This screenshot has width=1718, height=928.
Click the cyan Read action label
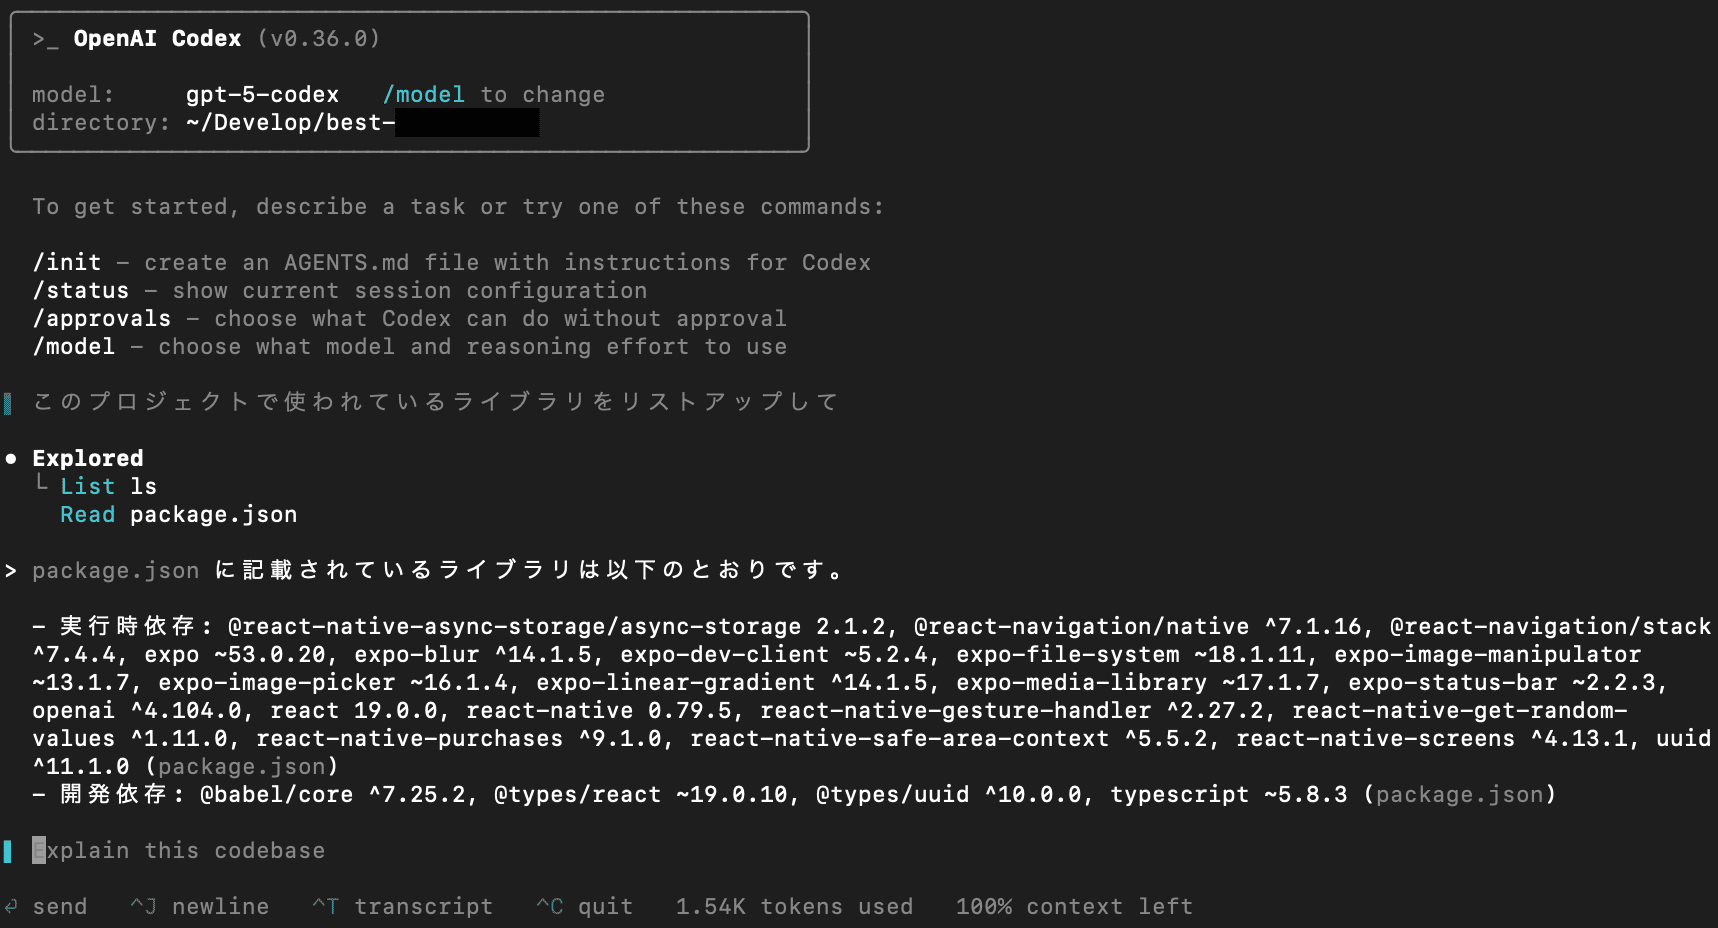88,515
